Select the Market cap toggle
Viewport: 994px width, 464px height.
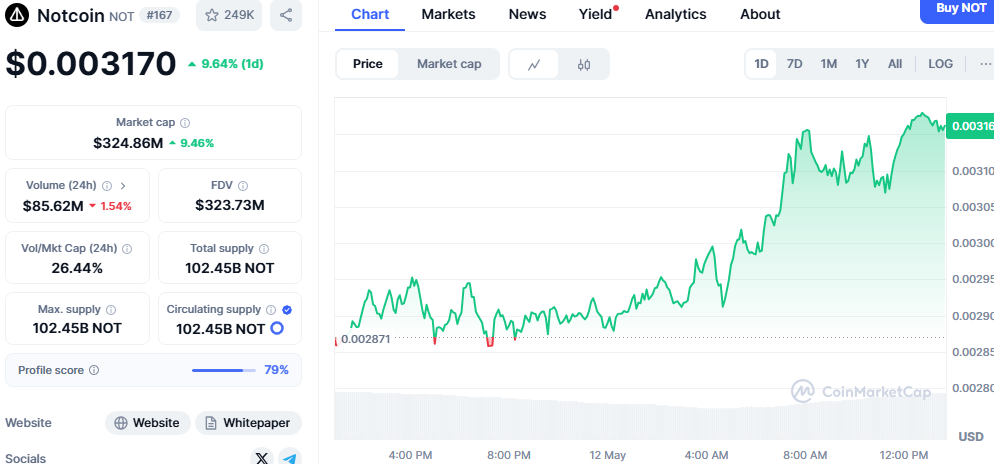[449, 64]
